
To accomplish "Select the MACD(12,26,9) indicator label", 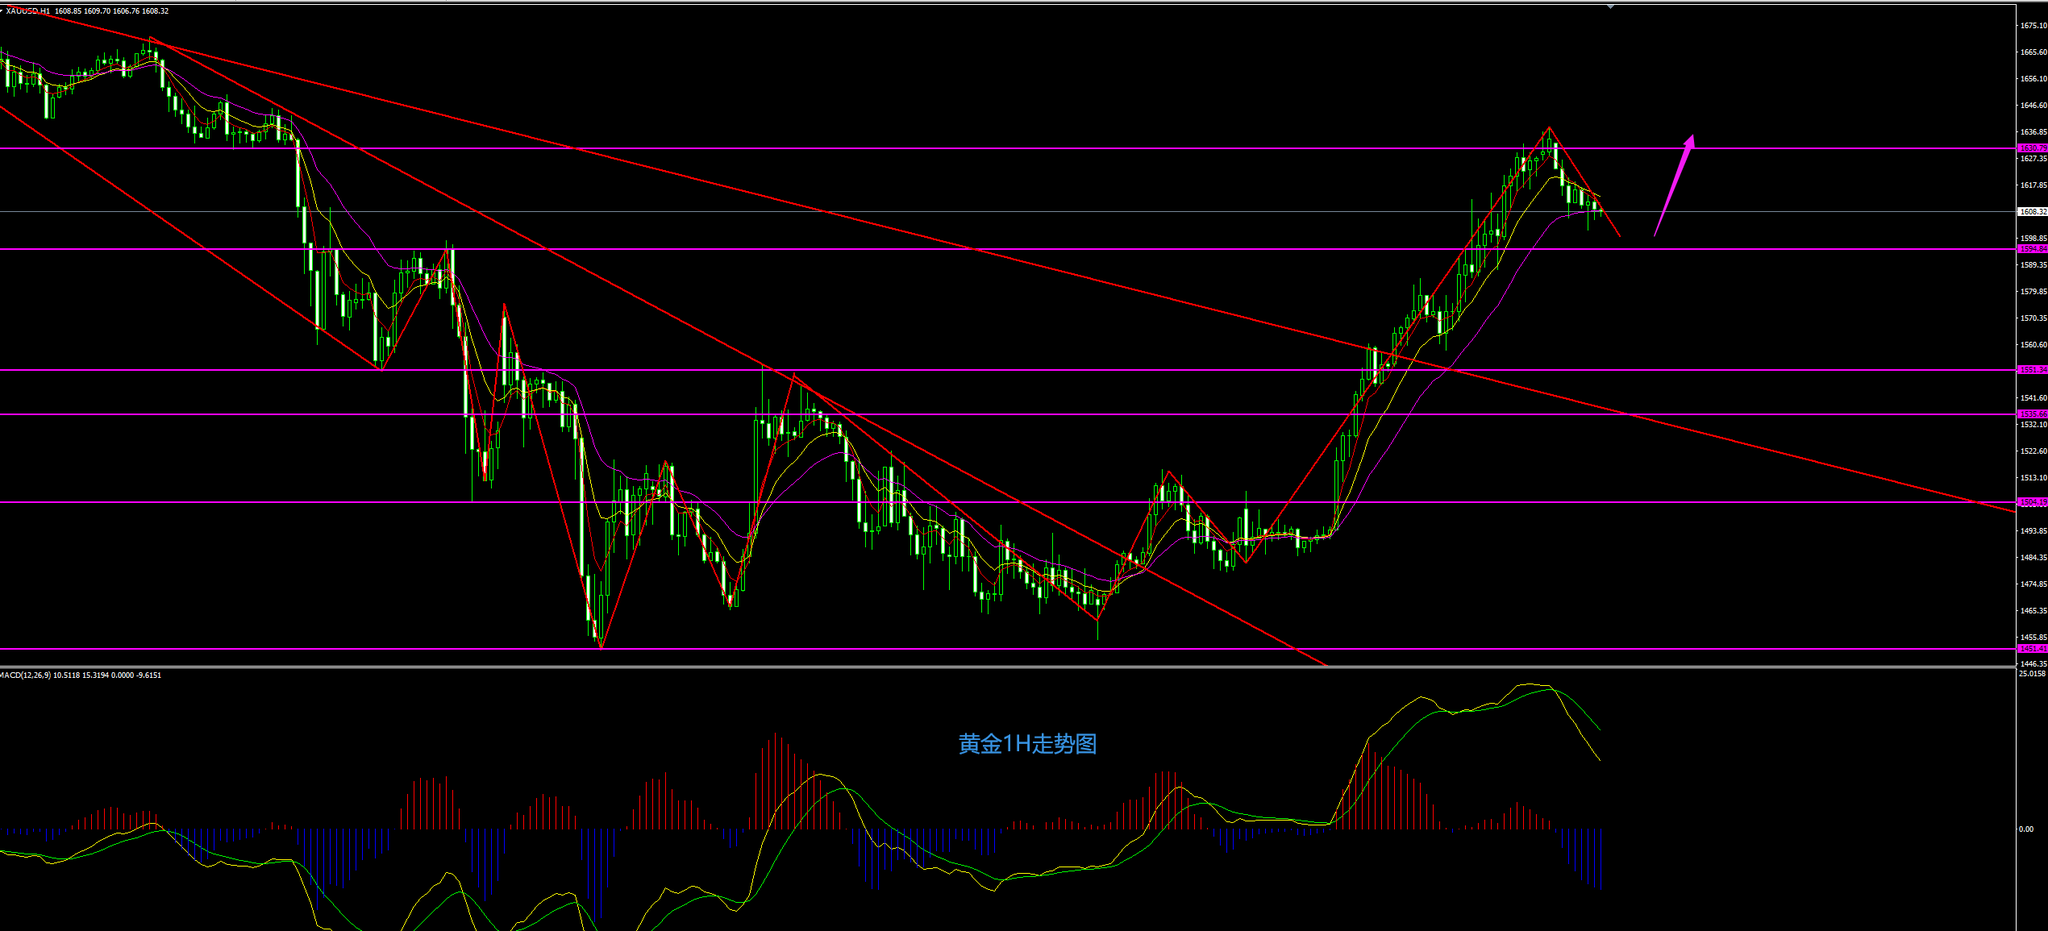I will click(x=25, y=675).
